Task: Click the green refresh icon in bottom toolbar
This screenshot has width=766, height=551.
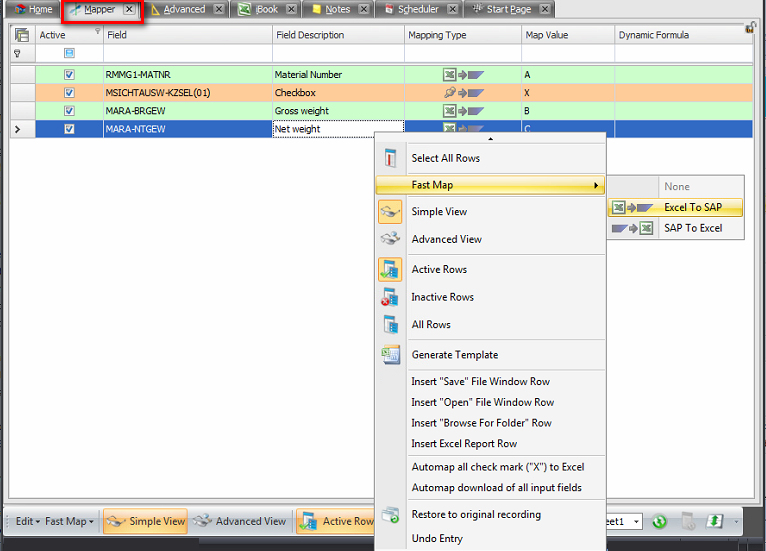Action: pos(659,522)
